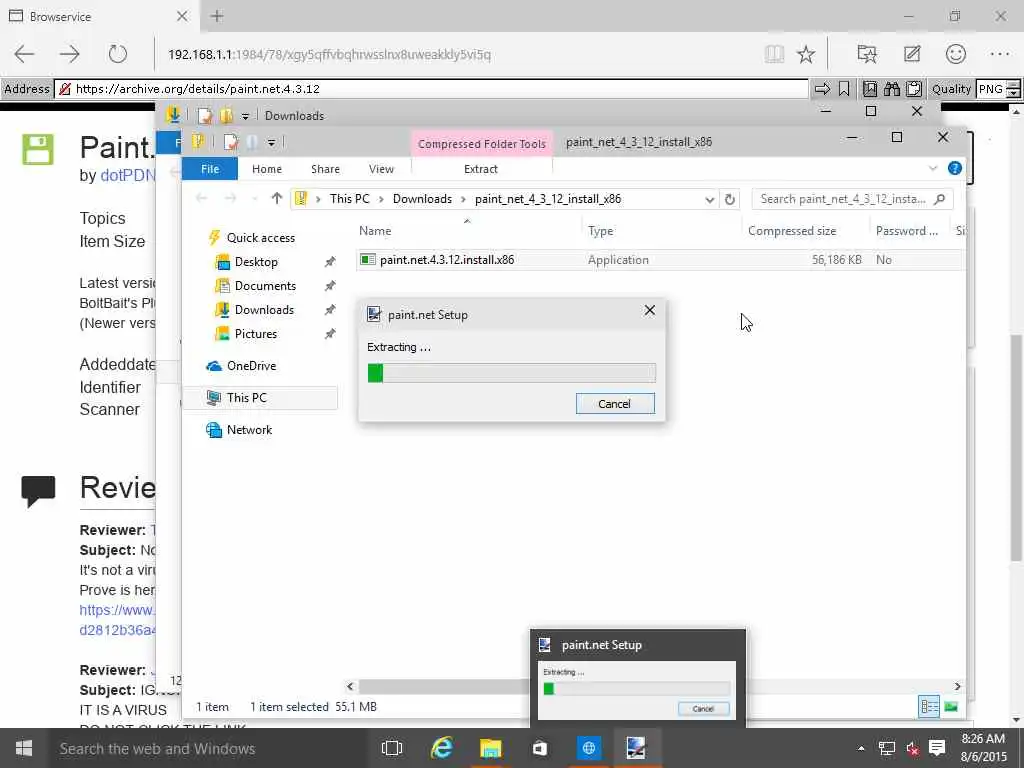Click the Browservice clipboard icon
Screen dimensions: 1024x768
(914, 89)
